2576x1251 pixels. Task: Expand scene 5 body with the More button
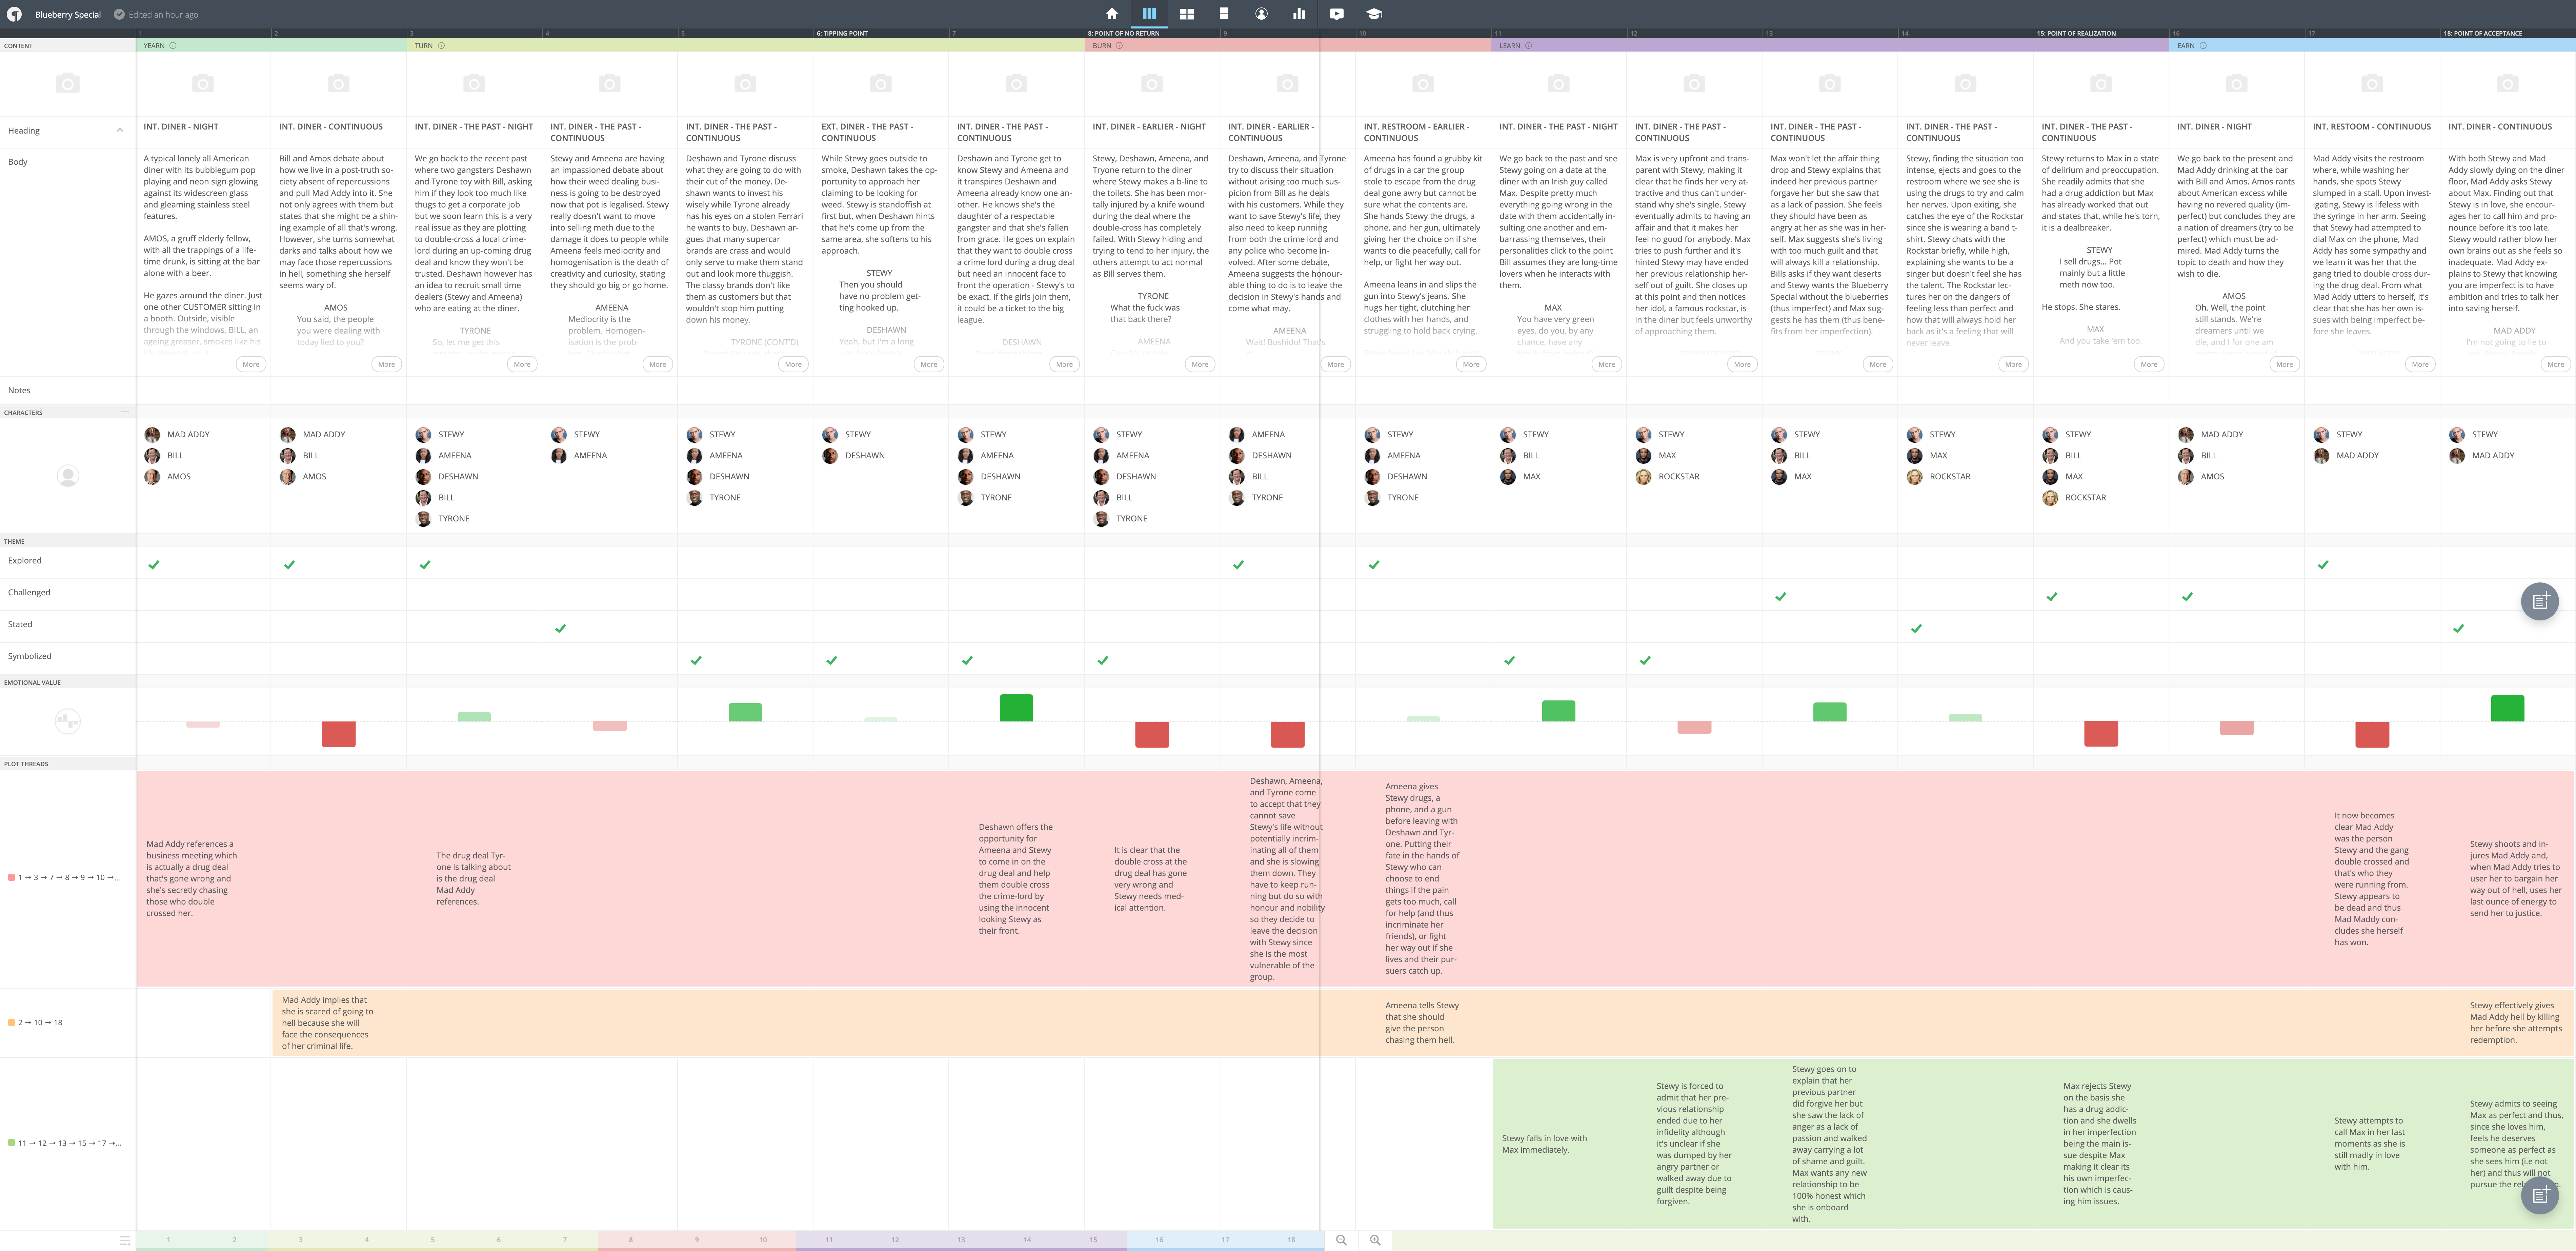[793, 364]
